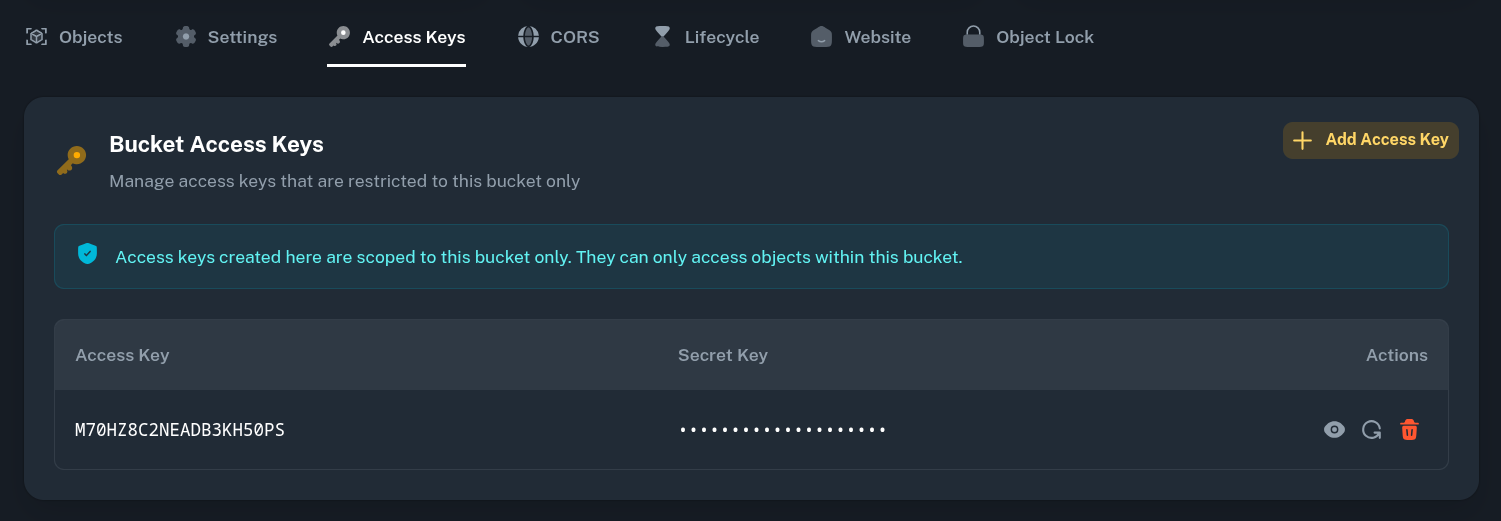Click the shield icon in the info banner
Screen dimensions: 1501x521
pos(88,254)
